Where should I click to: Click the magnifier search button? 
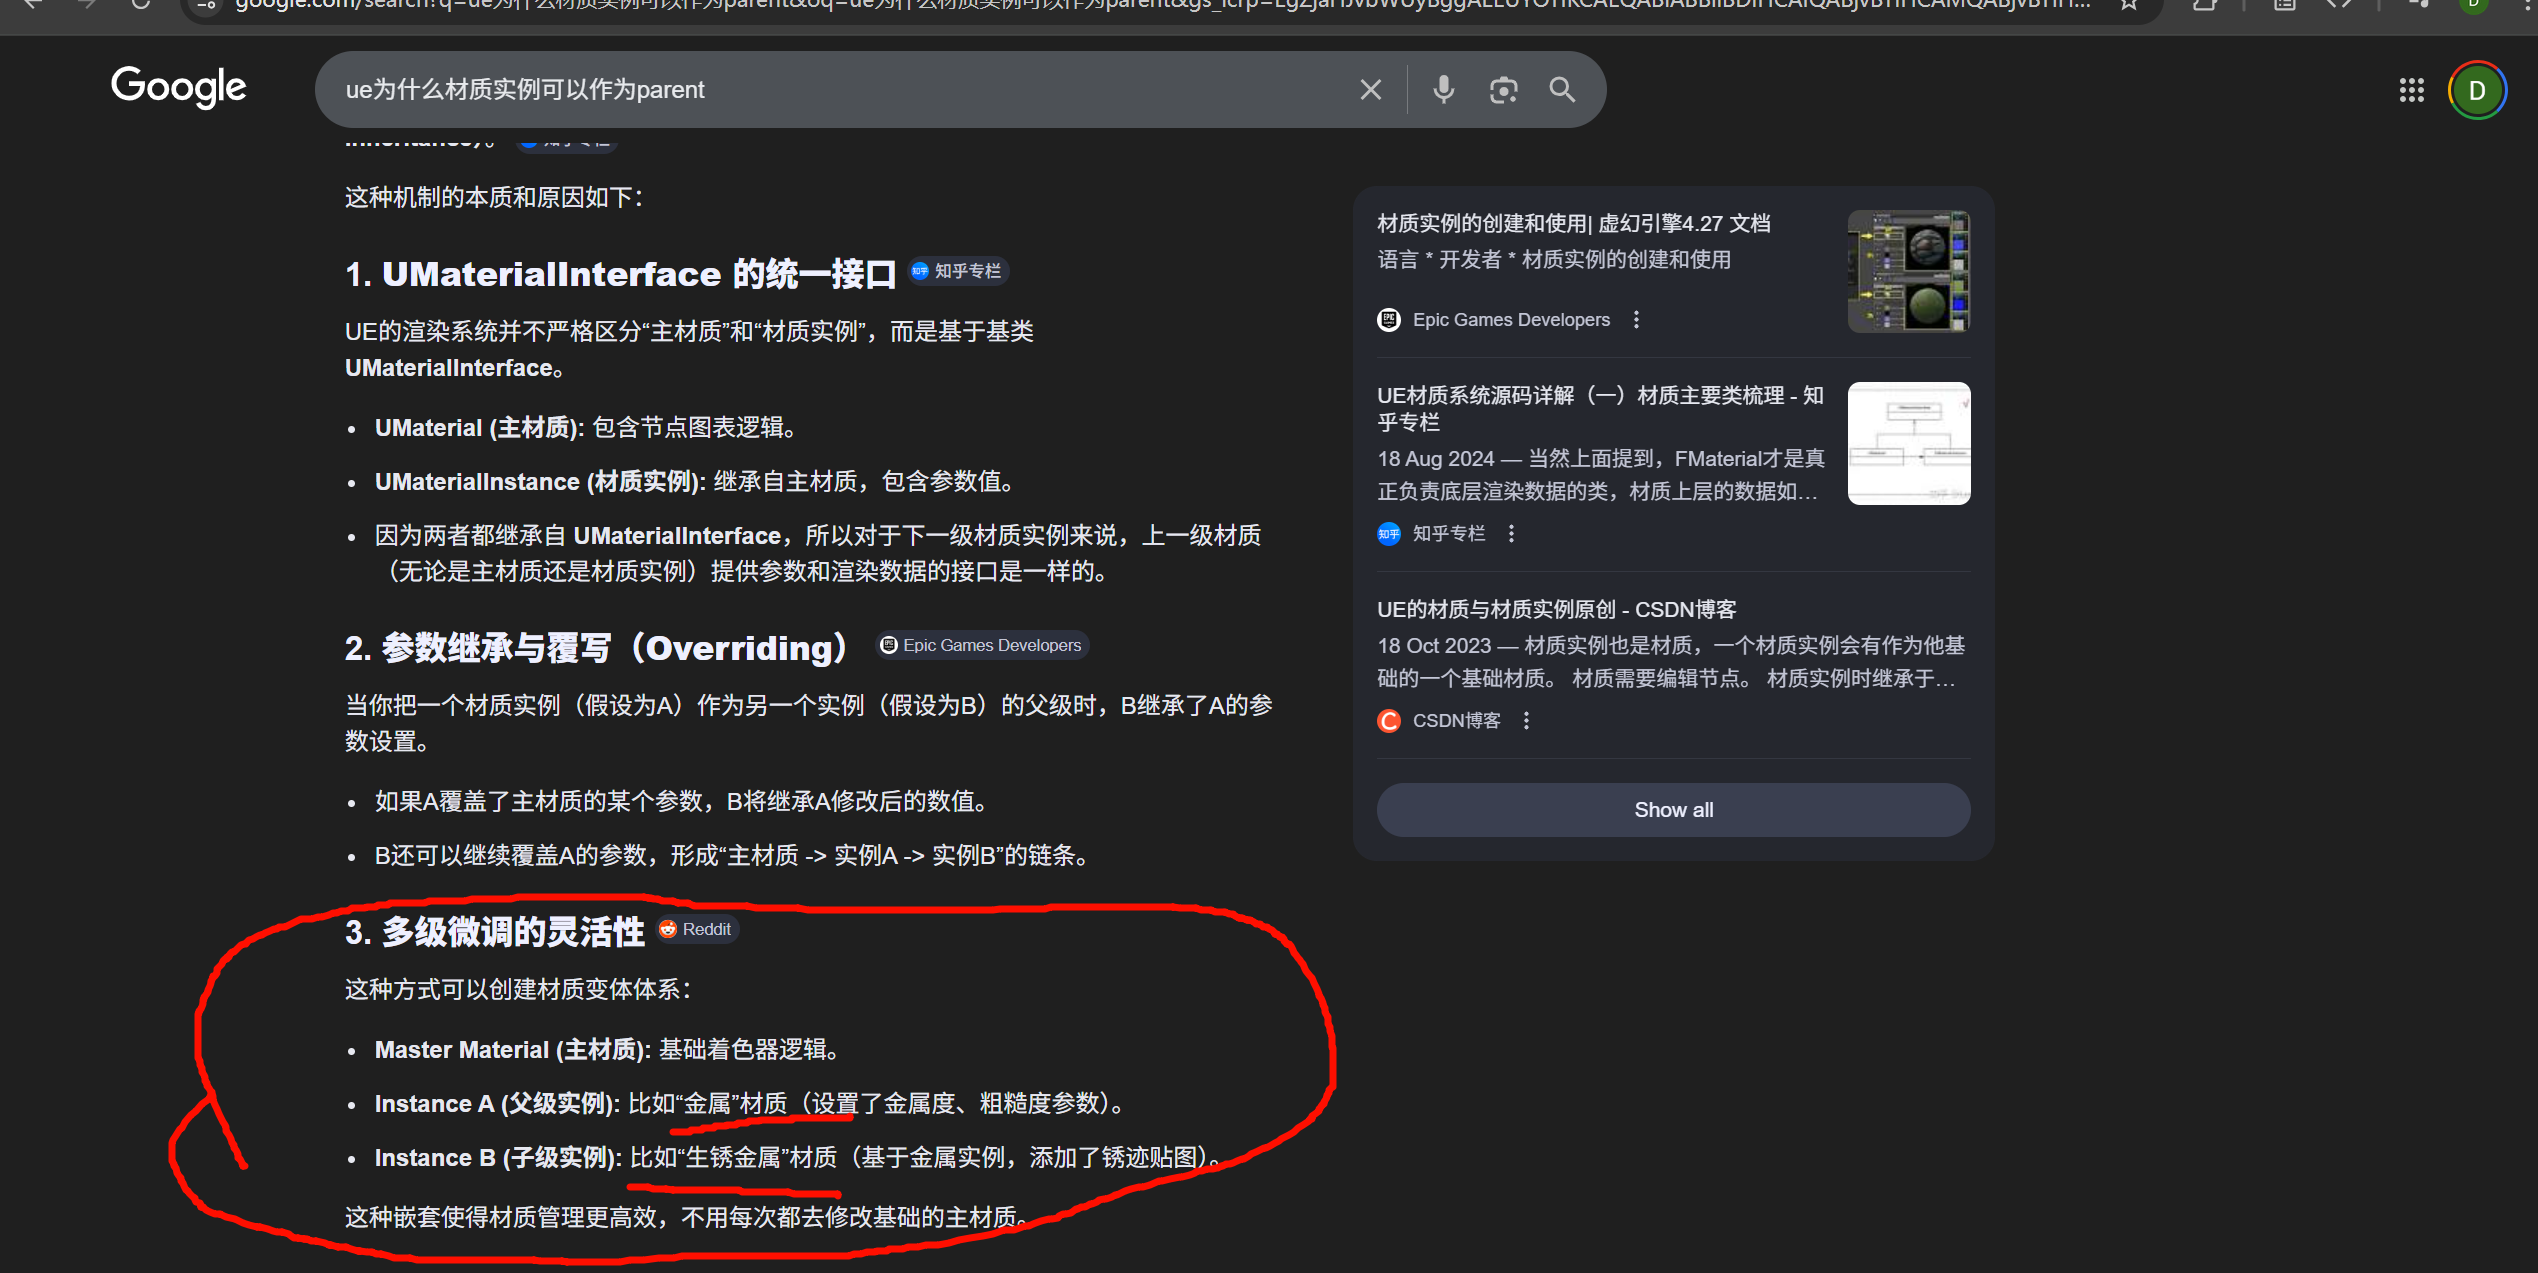click(x=1562, y=90)
